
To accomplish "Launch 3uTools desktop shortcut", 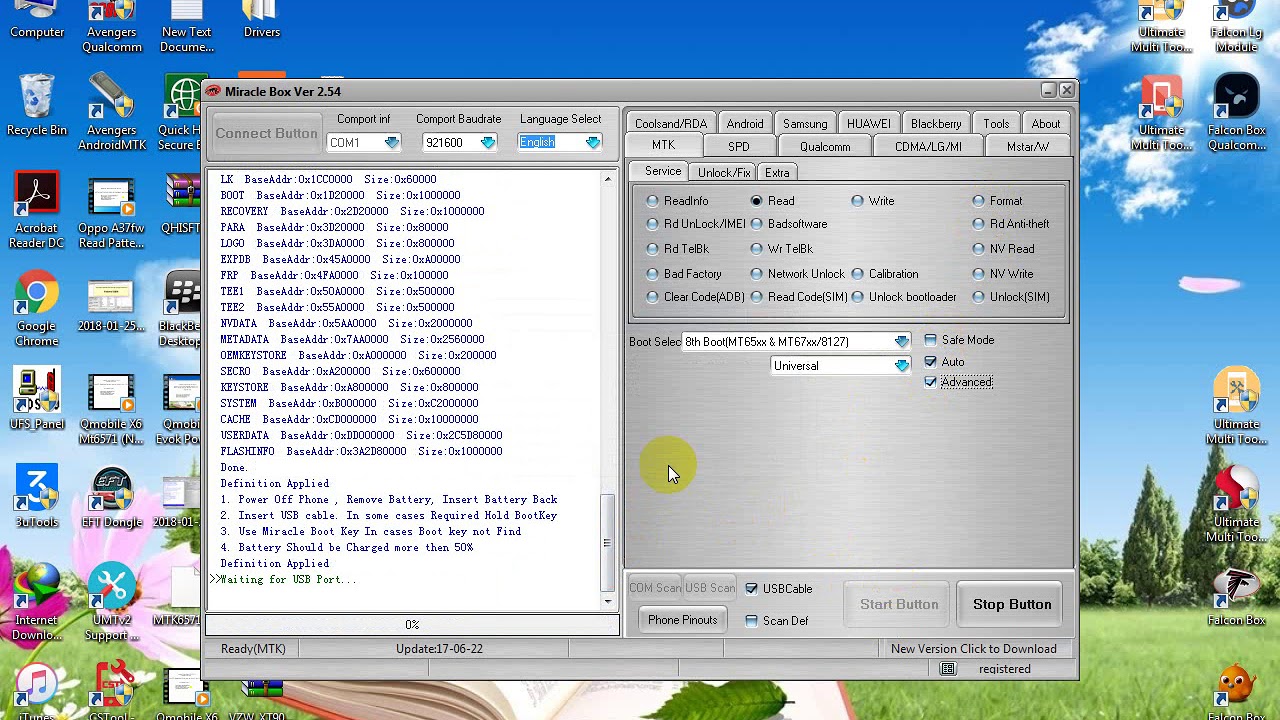I will [37, 498].
